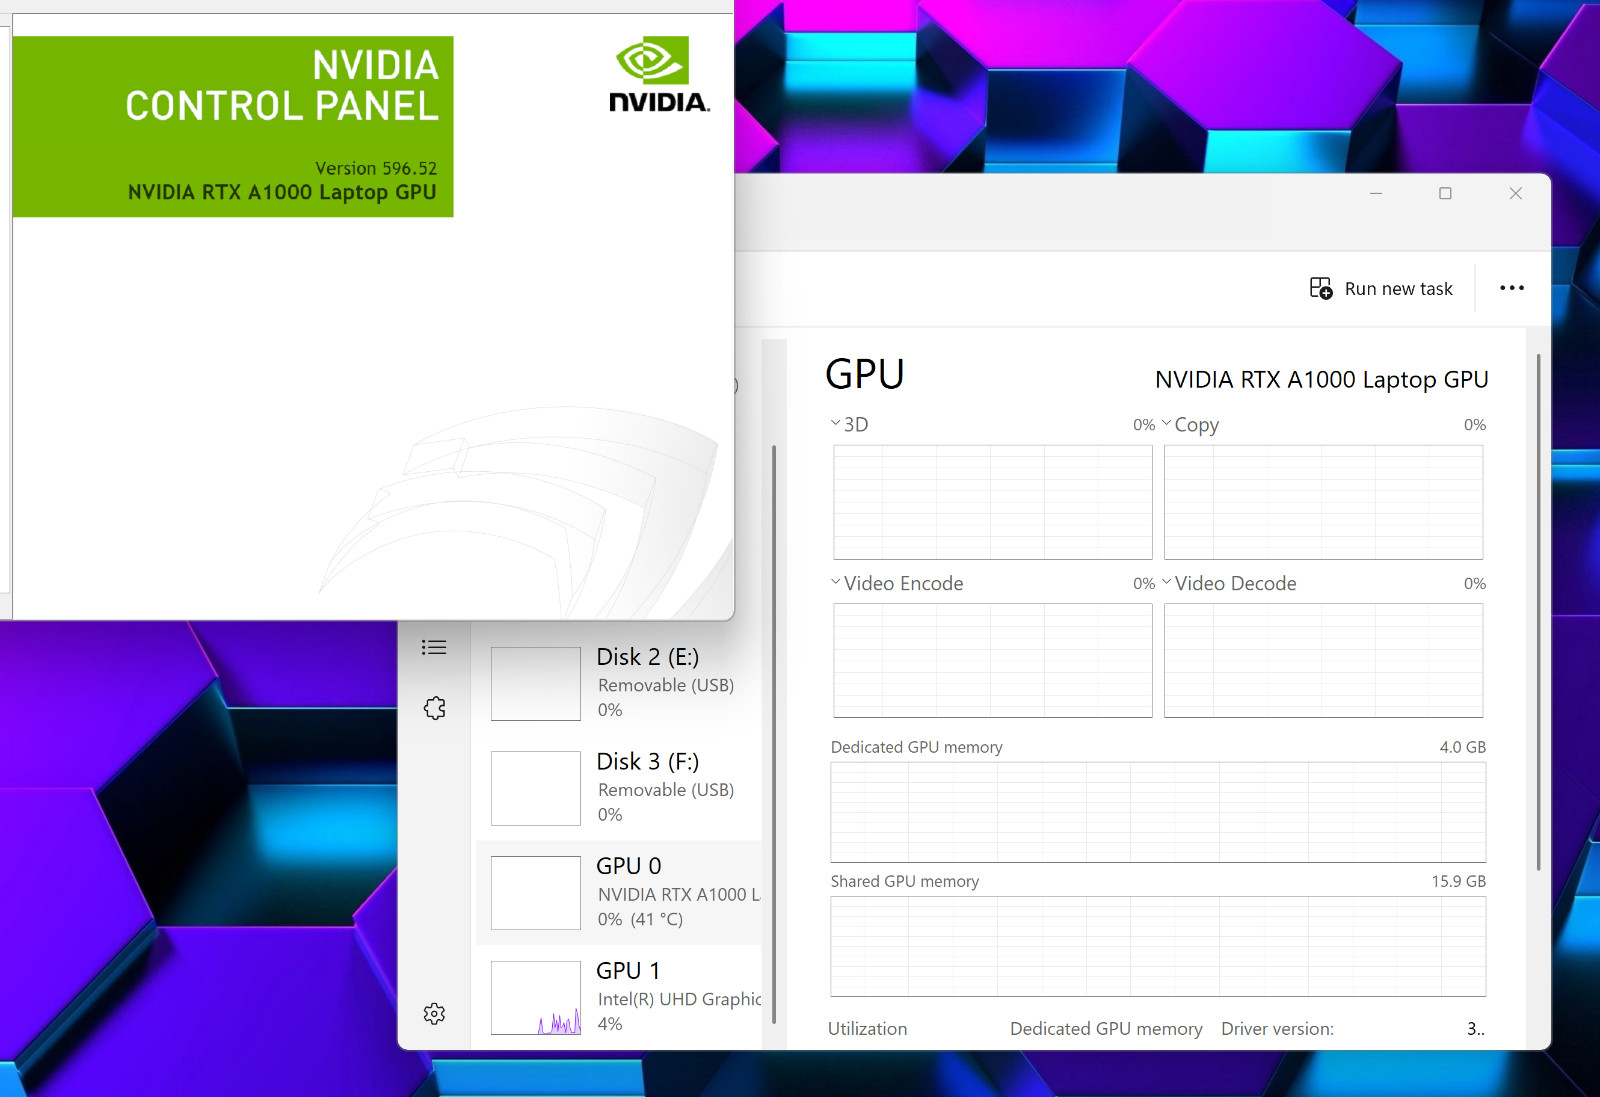Click the 4% reading under GPU 1
Image resolution: width=1600 pixels, height=1097 pixels.
[x=610, y=1024]
